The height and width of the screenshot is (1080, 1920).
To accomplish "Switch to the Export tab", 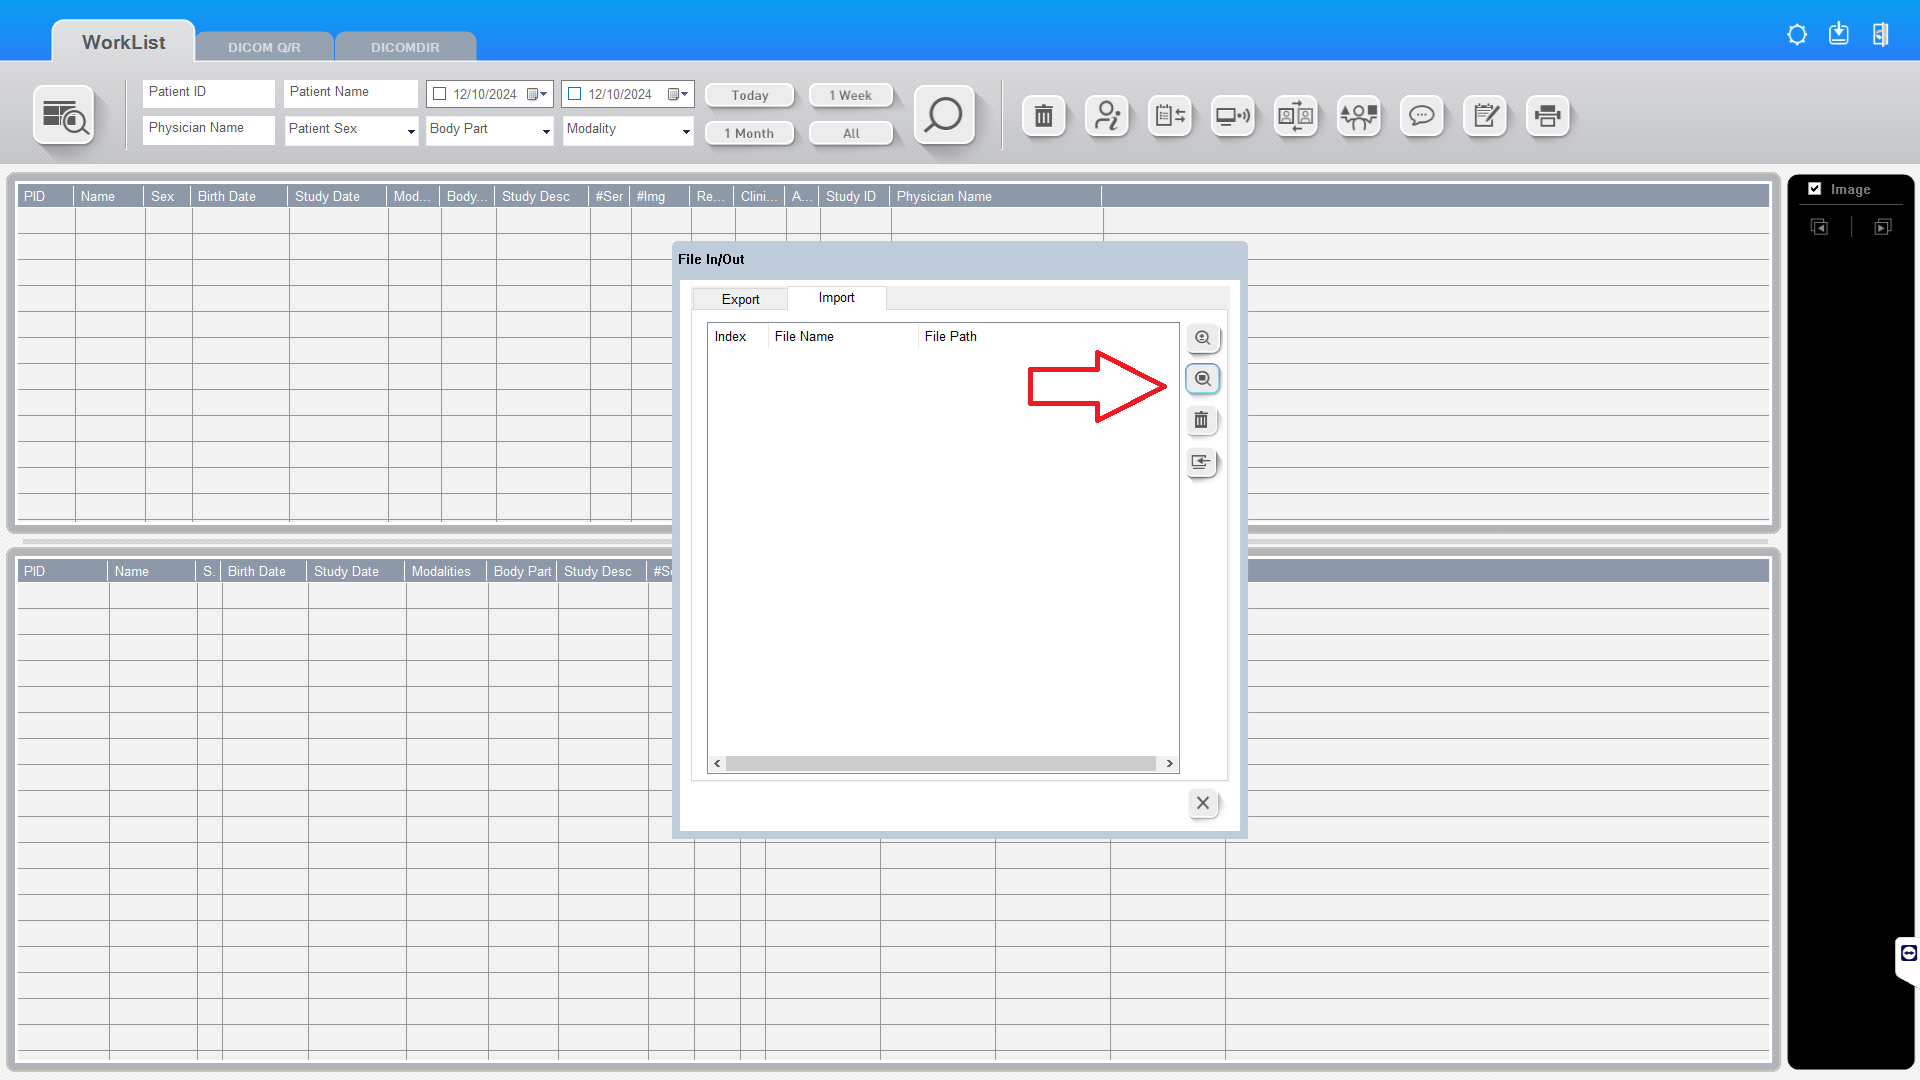I will (740, 299).
